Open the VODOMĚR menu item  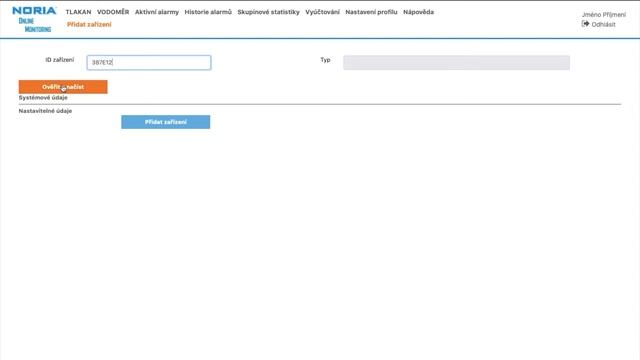(113, 12)
